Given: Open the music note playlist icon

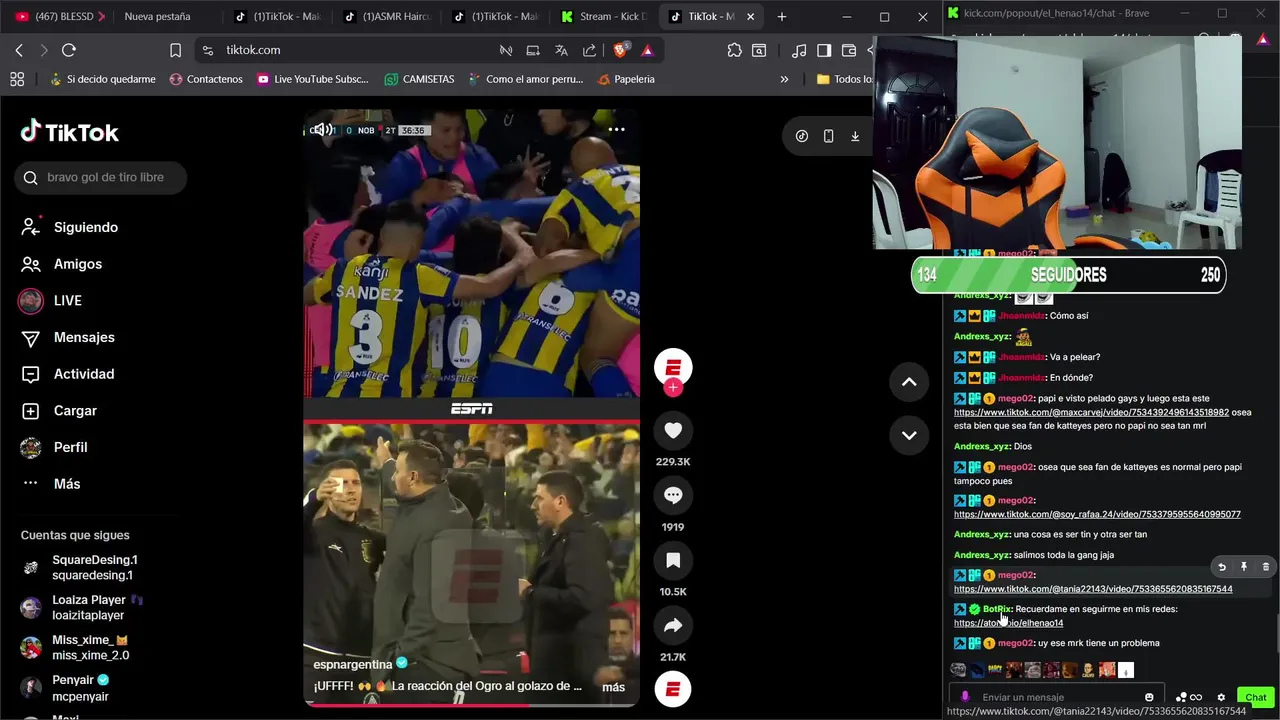Looking at the screenshot, I should (x=799, y=50).
